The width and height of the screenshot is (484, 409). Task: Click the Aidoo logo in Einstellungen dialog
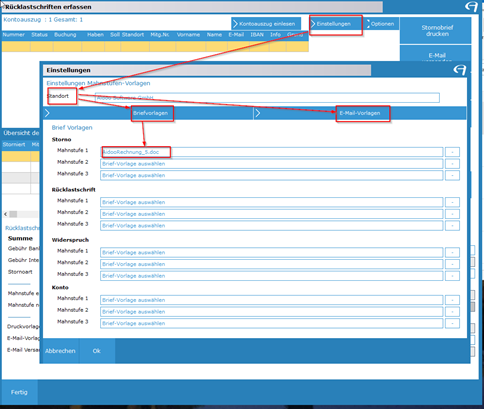(460, 70)
